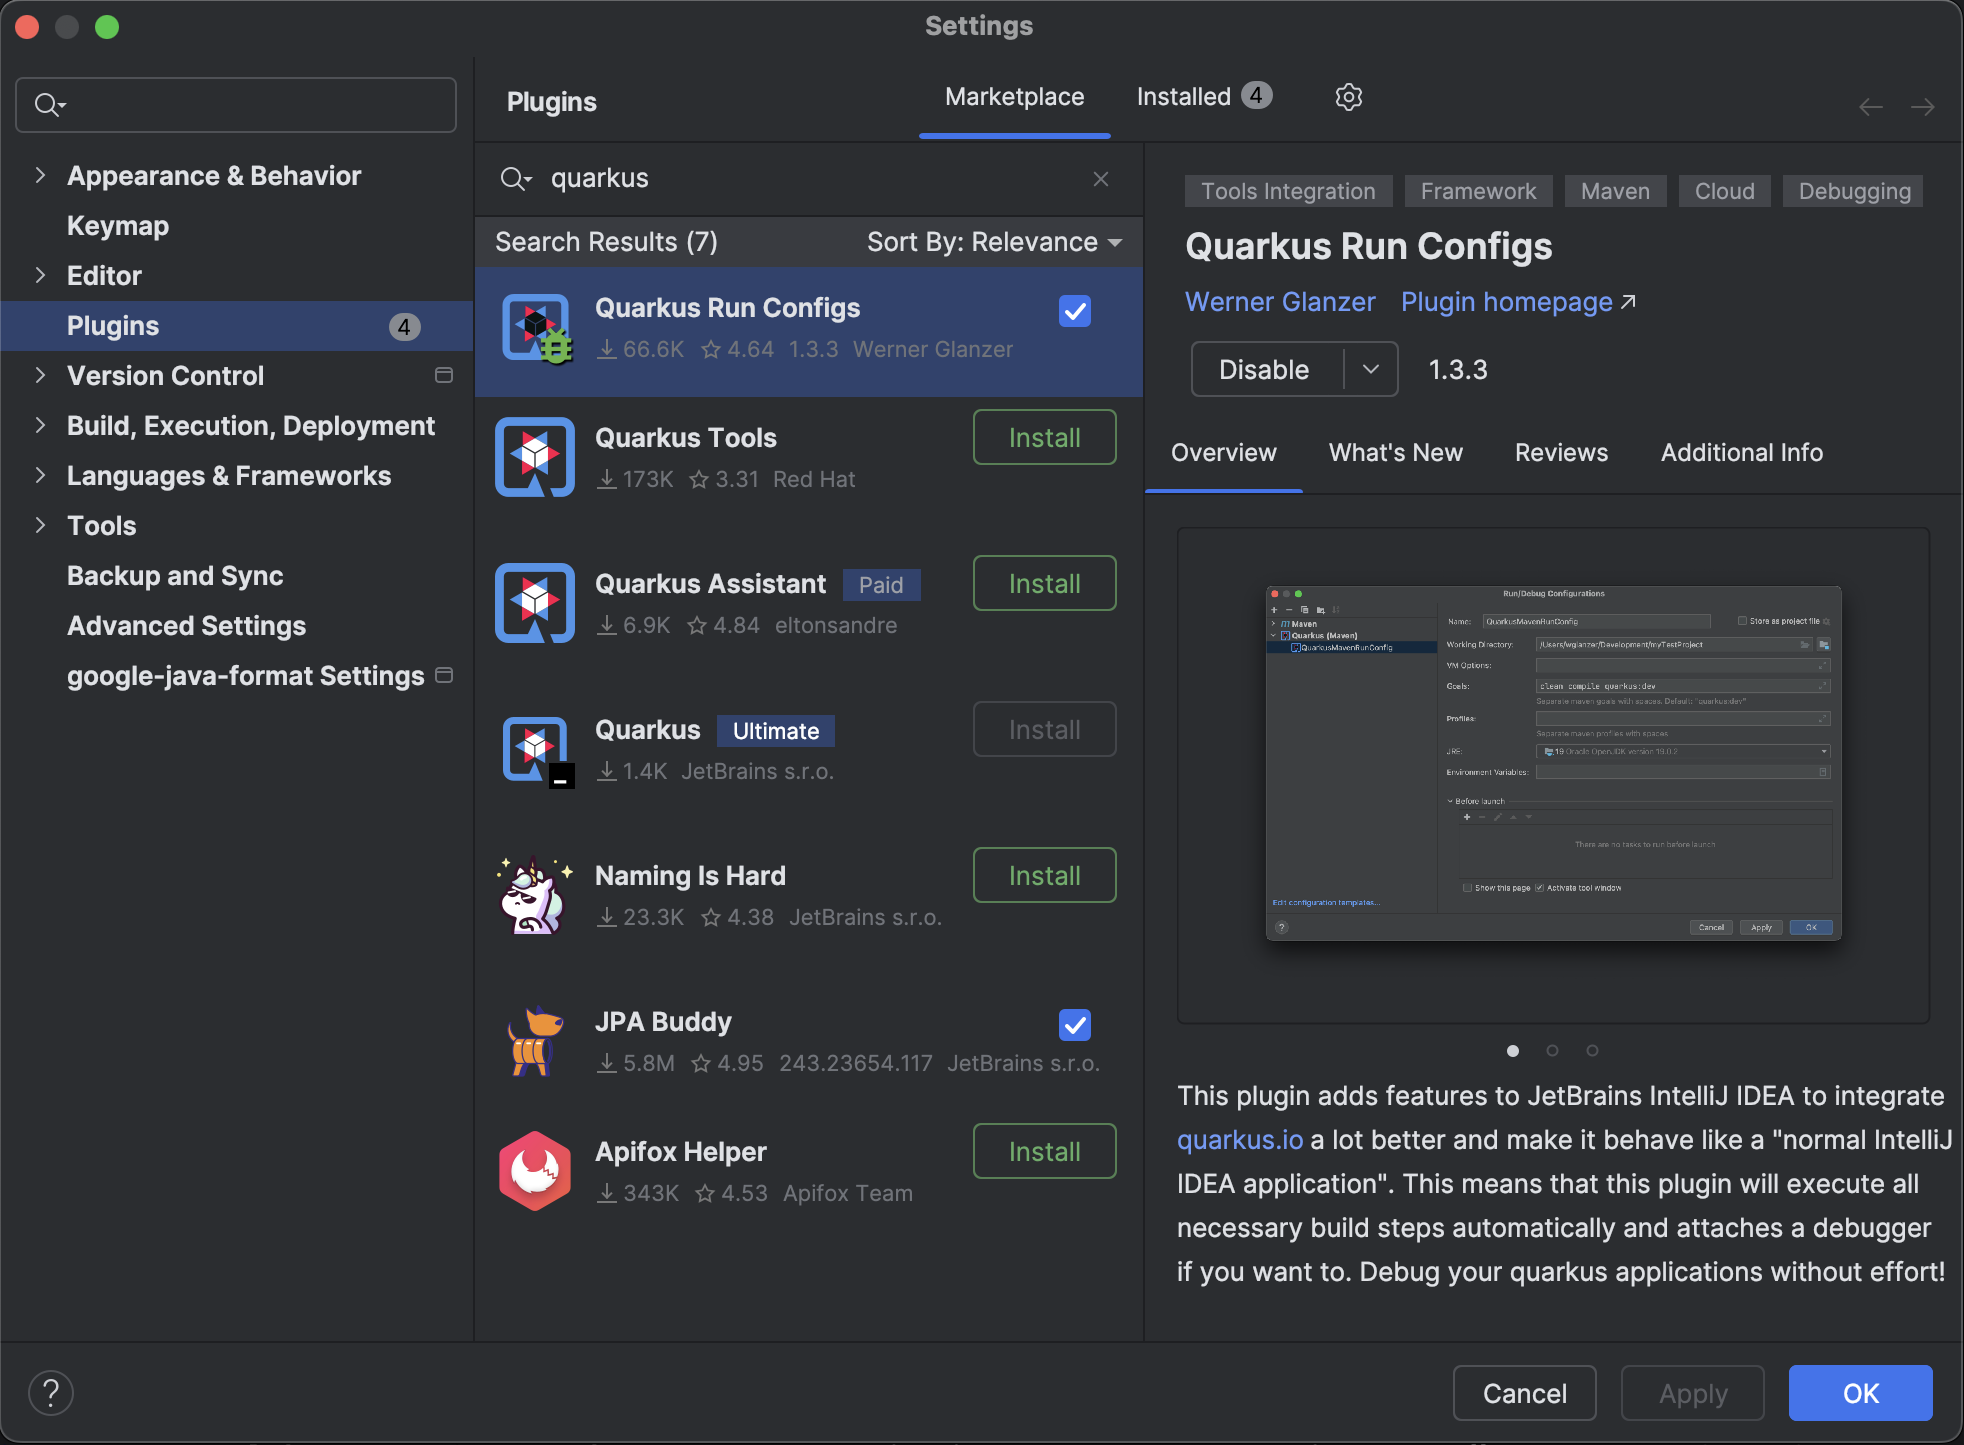Click the plugin settings gear icon

tap(1348, 97)
